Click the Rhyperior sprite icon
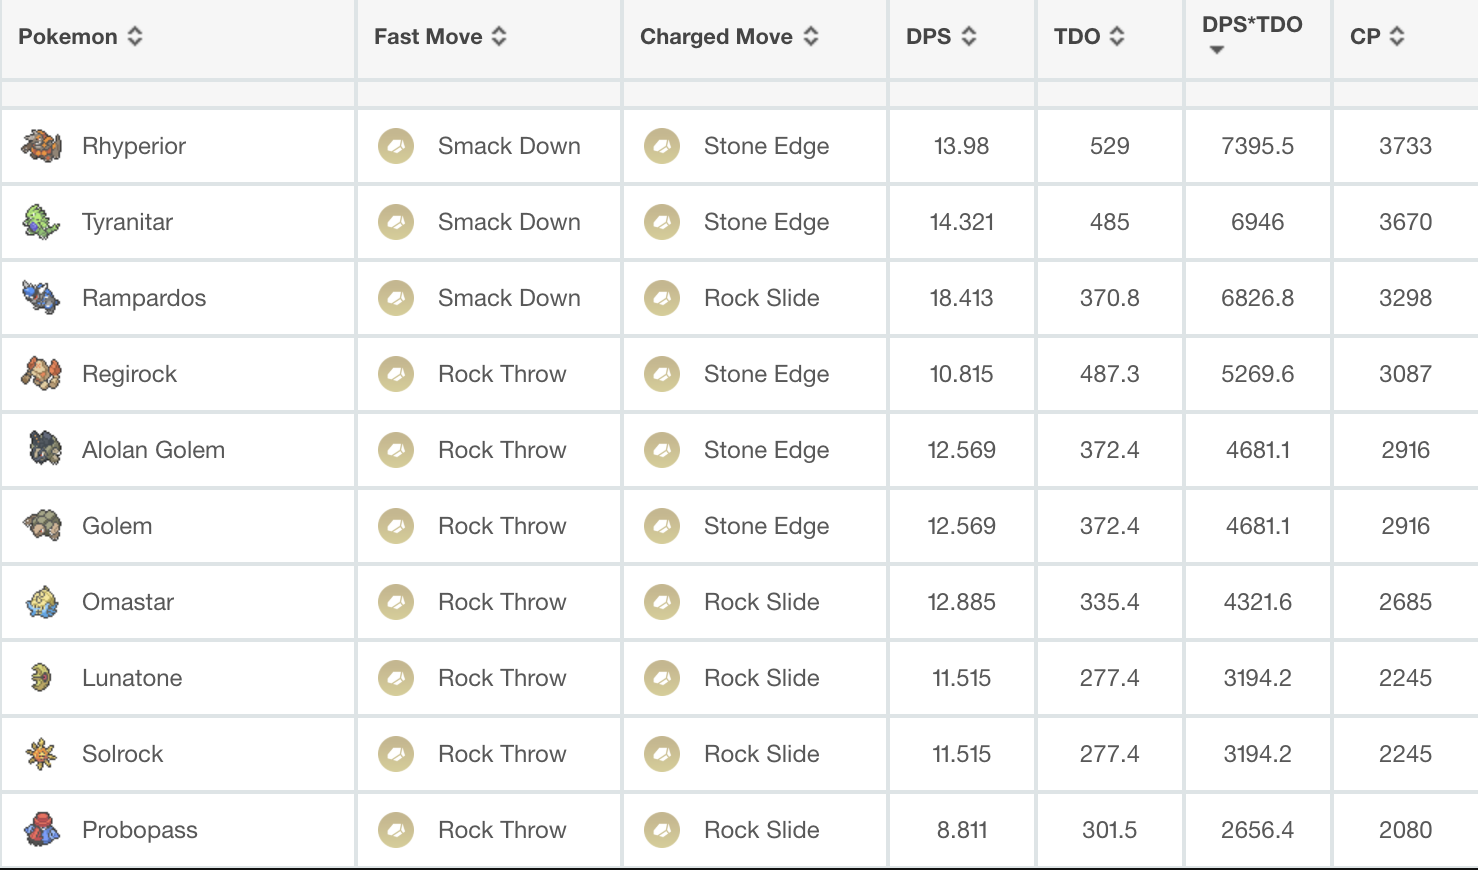This screenshot has height=870, width=1478. click(41, 146)
